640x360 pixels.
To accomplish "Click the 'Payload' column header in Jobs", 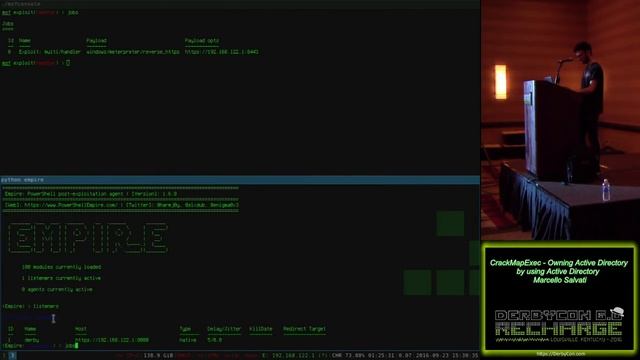I will (96, 41).
